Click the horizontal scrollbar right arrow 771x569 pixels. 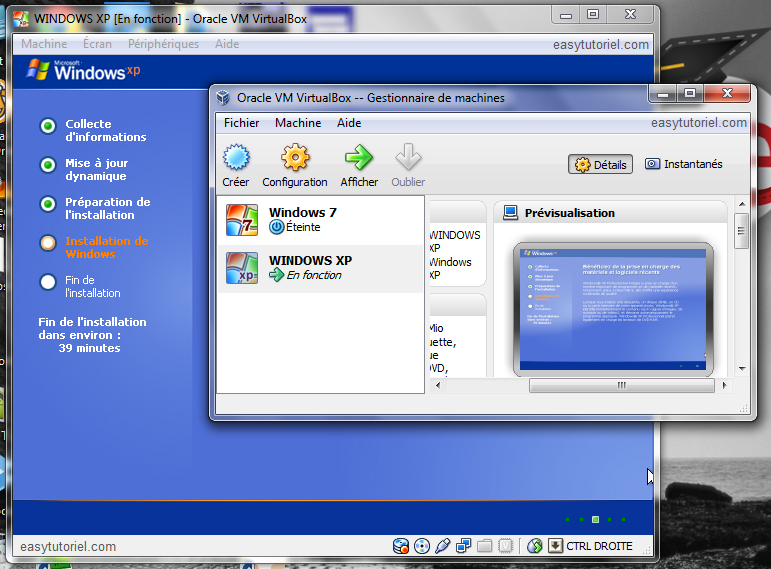(725, 386)
